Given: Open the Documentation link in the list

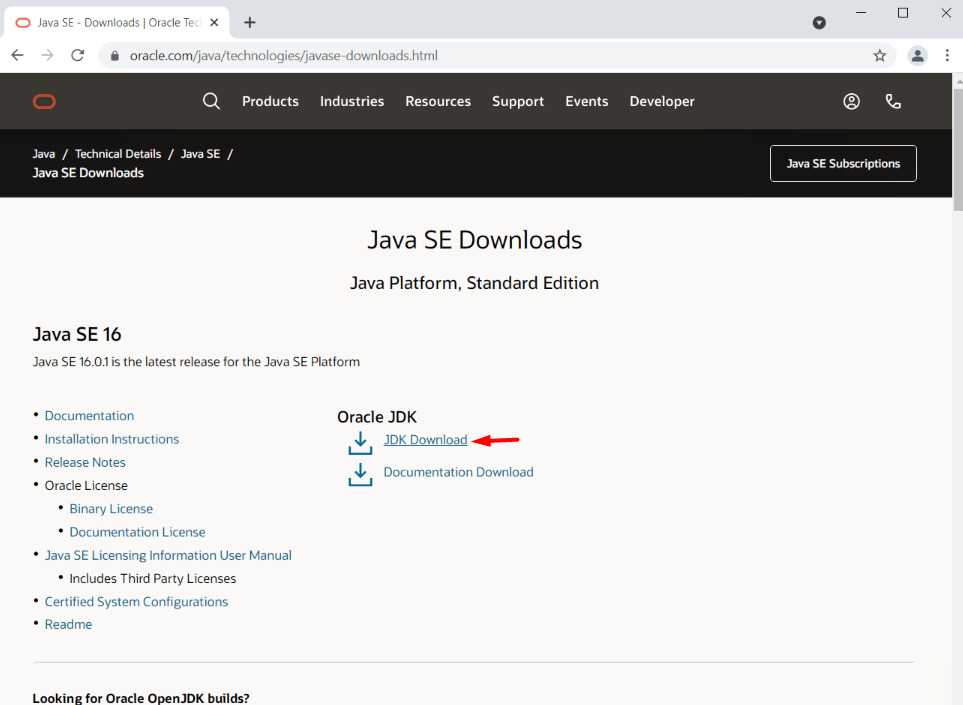Looking at the screenshot, I should tap(89, 416).
